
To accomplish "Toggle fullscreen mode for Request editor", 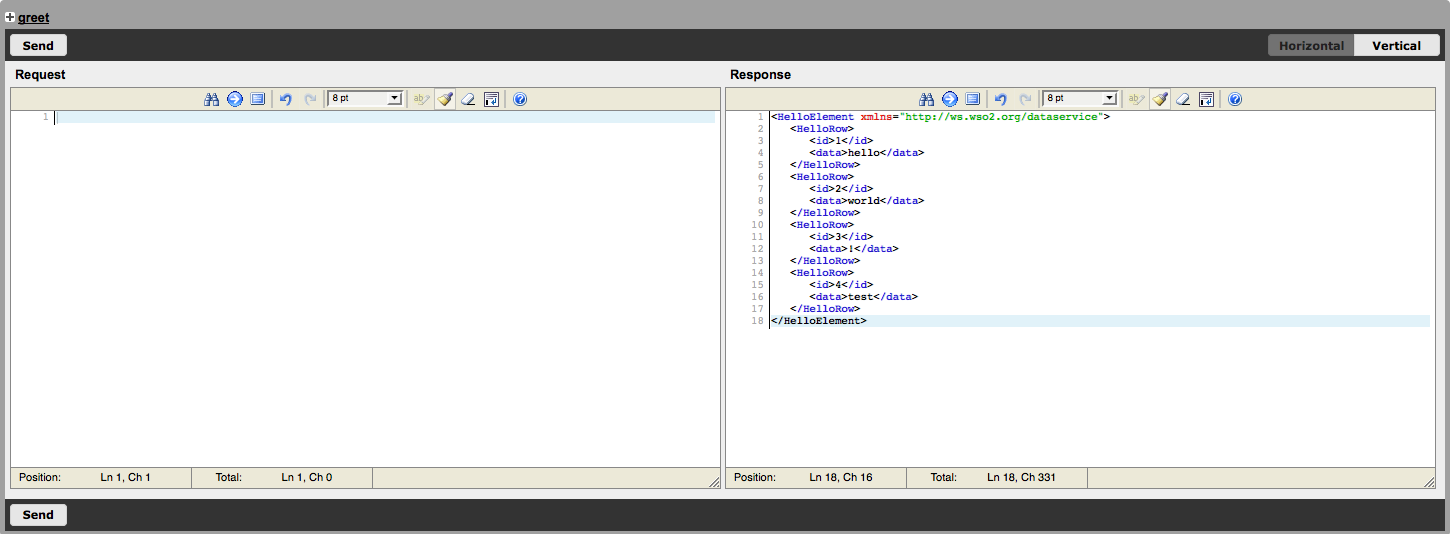I will 257,99.
